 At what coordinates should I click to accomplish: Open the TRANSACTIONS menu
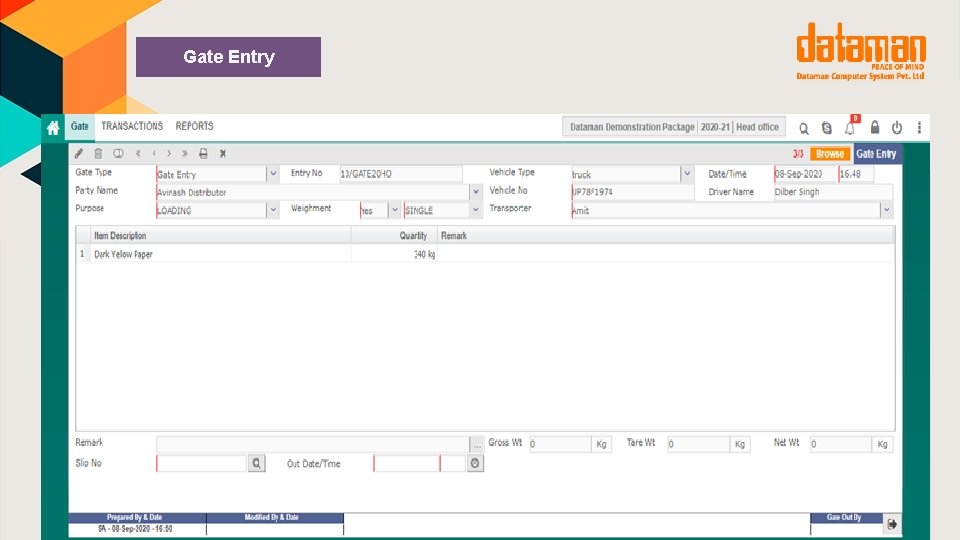[132, 126]
